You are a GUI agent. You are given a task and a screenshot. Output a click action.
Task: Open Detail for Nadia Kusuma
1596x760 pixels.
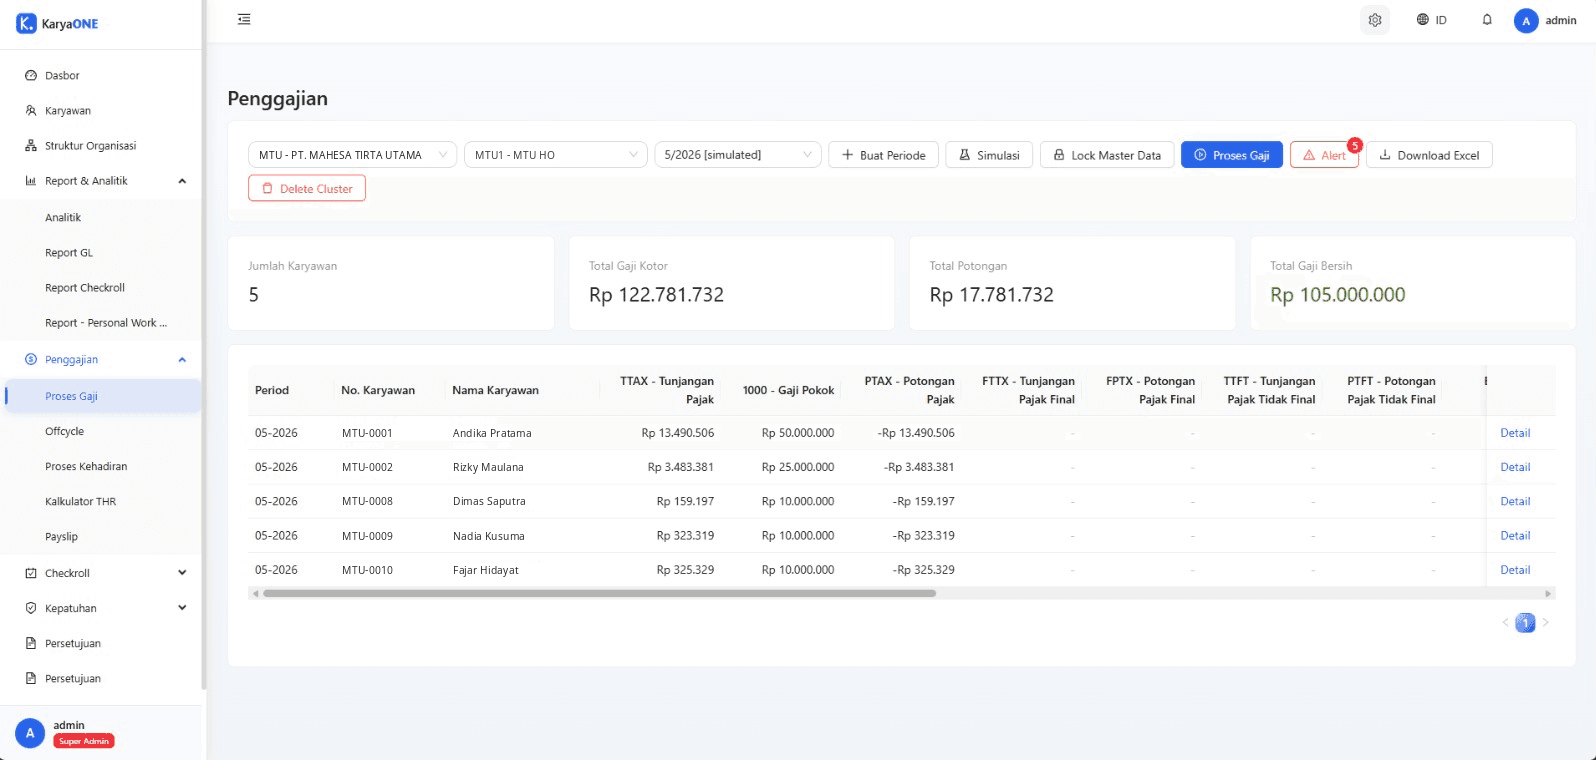pyautogui.click(x=1515, y=536)
